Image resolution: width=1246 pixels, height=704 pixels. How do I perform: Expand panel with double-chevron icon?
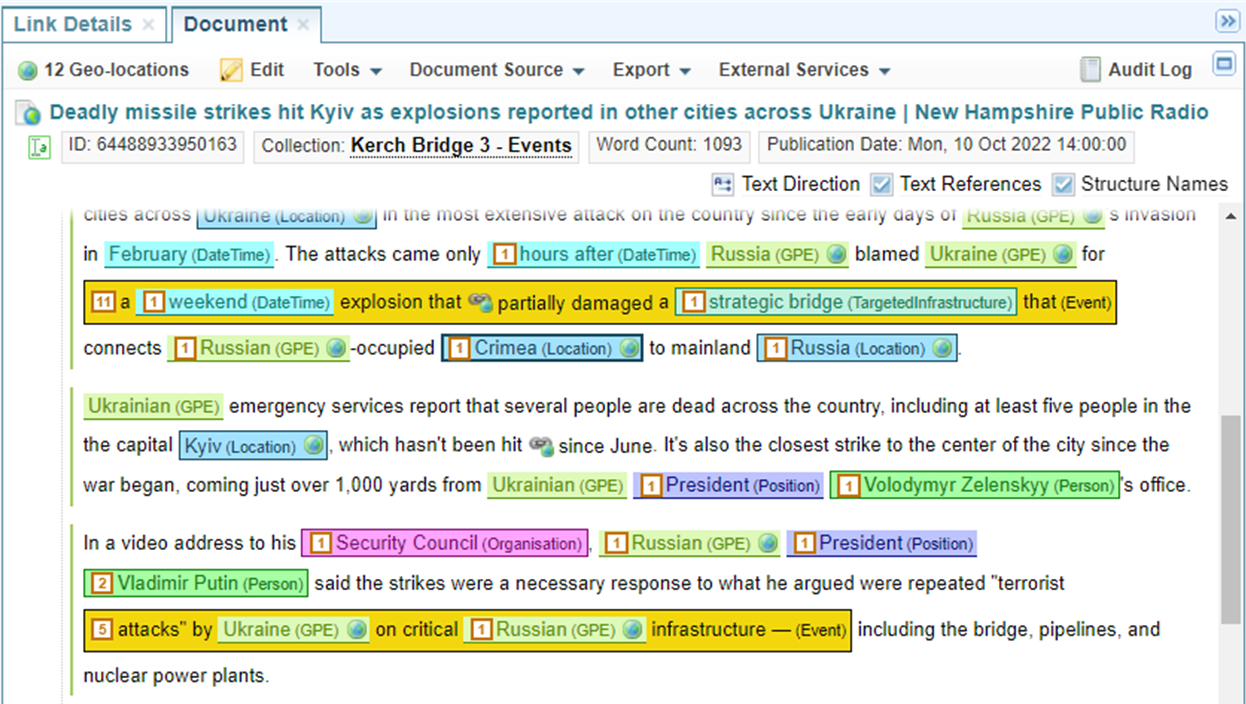pyautogui.click(x=1226, y=22)
